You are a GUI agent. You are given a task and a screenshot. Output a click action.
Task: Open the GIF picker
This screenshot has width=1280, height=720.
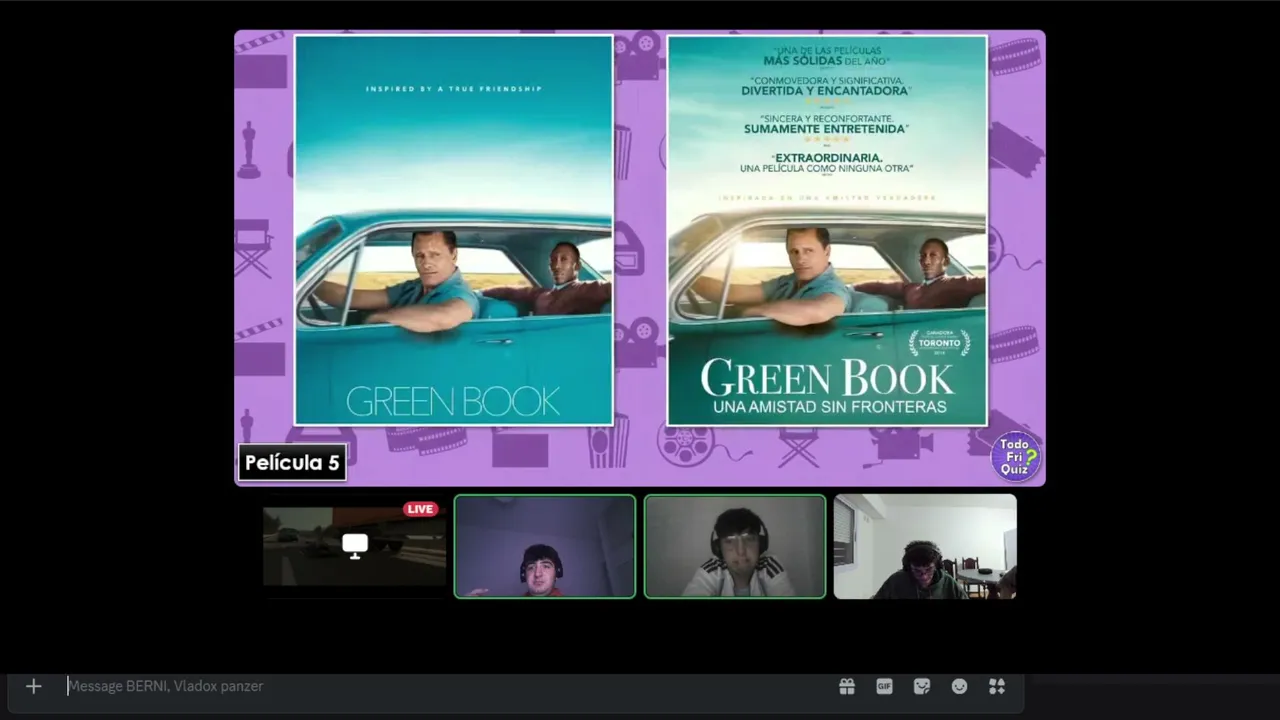tap(884, 686)
